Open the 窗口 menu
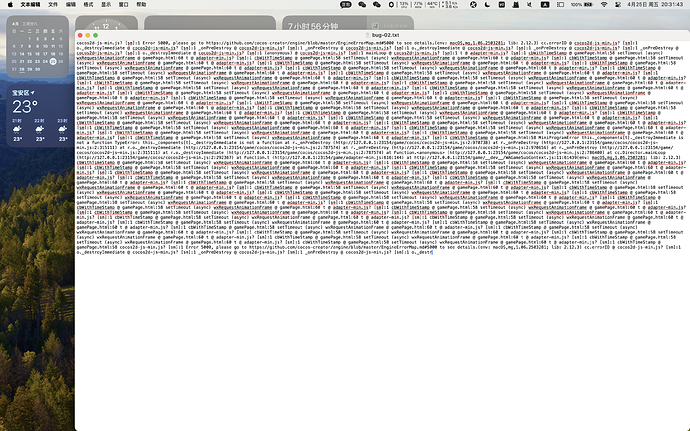690x431 pixels. pos(124,4)
